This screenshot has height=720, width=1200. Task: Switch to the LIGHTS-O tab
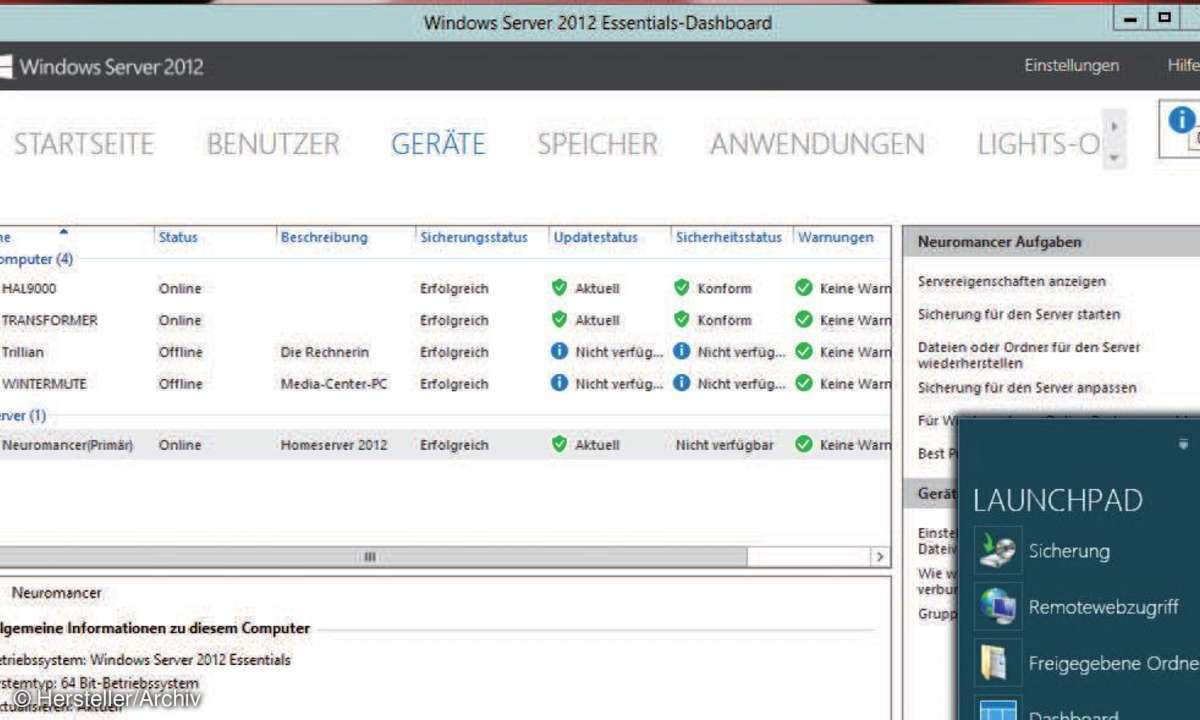click(x=1039, y=145)
